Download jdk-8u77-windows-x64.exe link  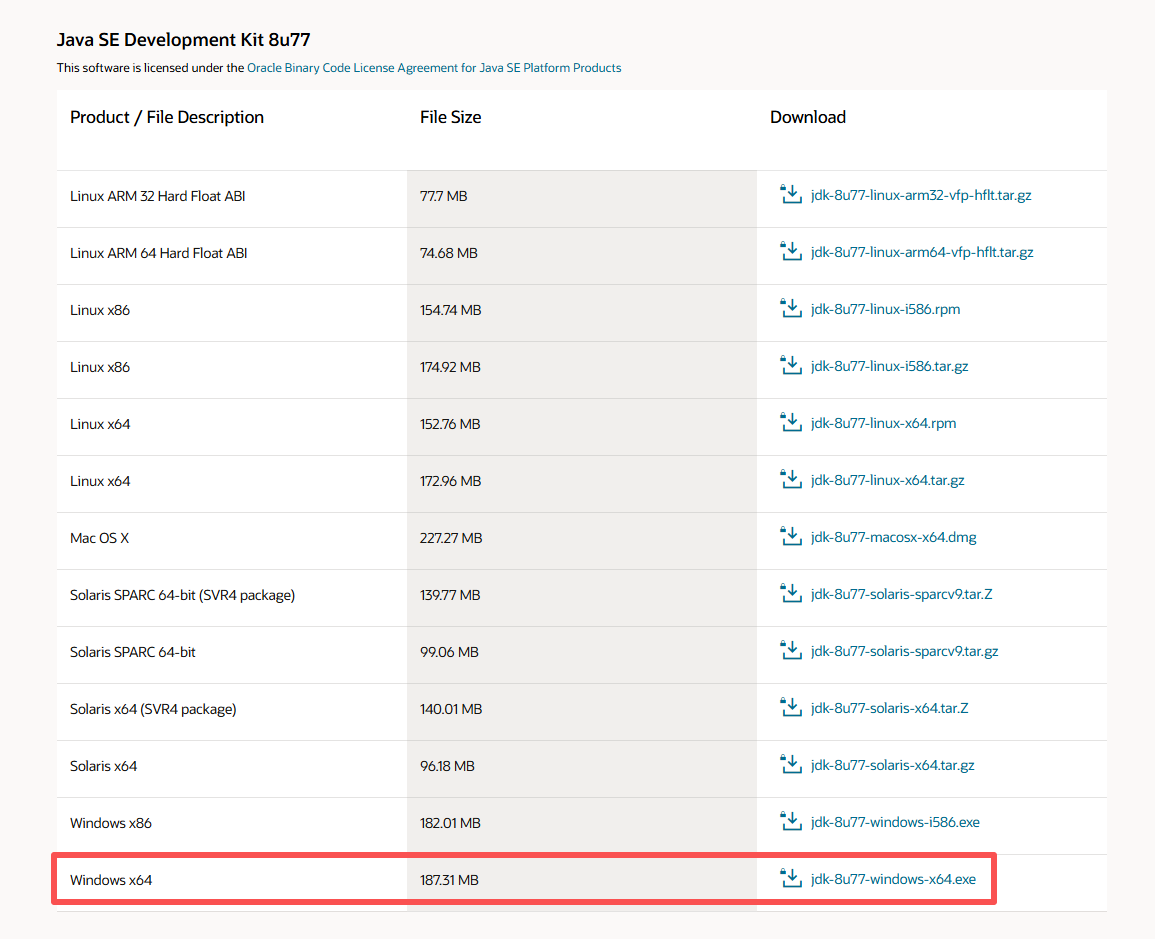pos(893,879)
